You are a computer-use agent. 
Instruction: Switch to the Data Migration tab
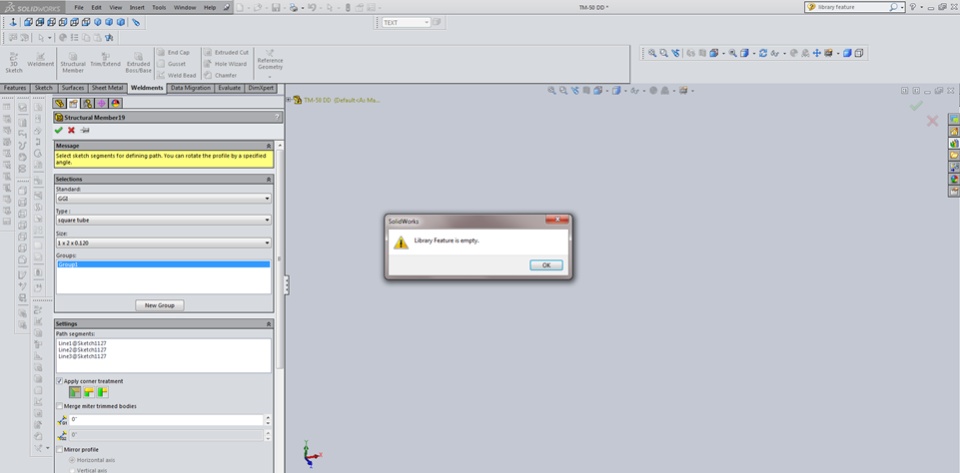point(190,88)
